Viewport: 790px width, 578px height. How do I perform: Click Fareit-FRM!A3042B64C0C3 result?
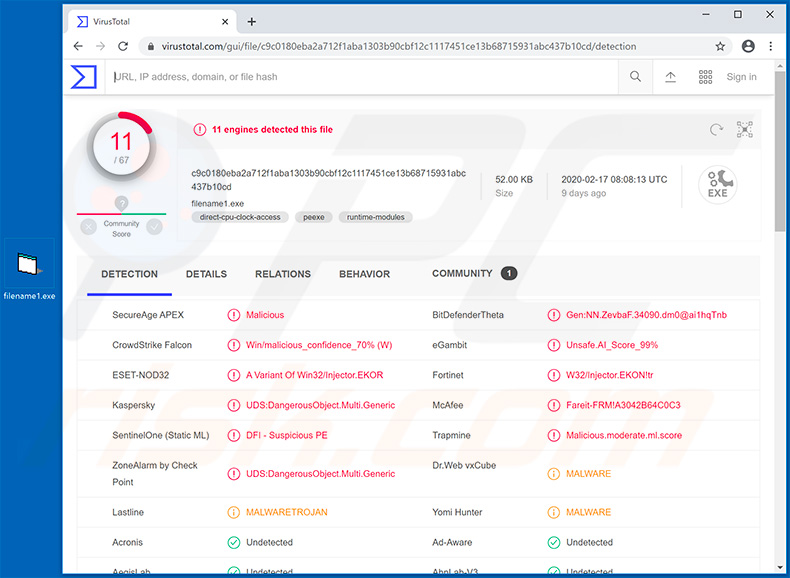pyautogui.click(x=623, y=405)
